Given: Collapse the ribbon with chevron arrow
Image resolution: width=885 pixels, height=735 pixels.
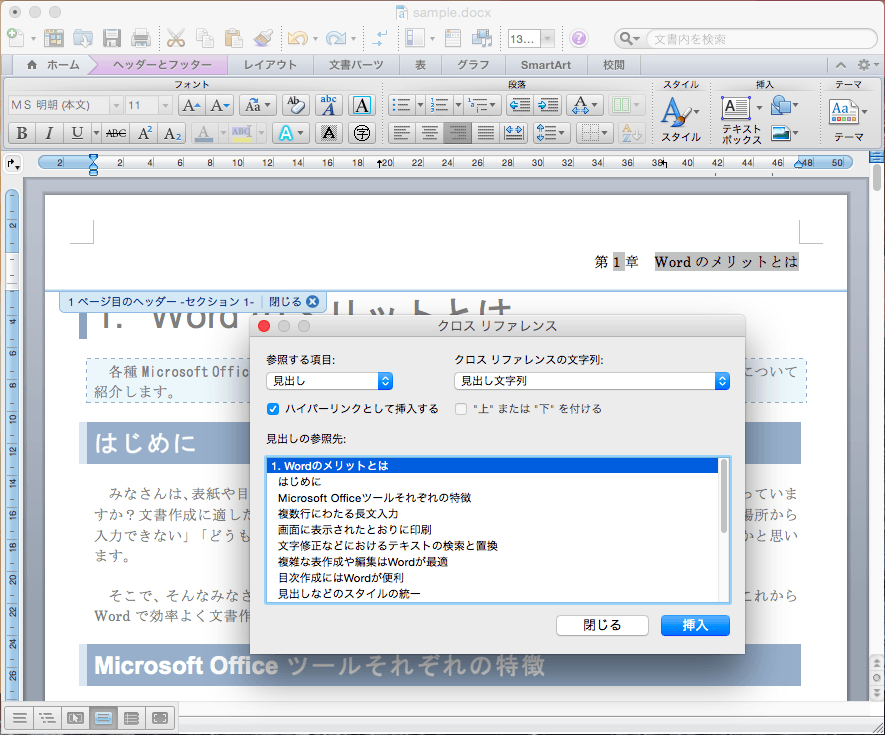Looking at the screenshot, I should pos(841,65).
